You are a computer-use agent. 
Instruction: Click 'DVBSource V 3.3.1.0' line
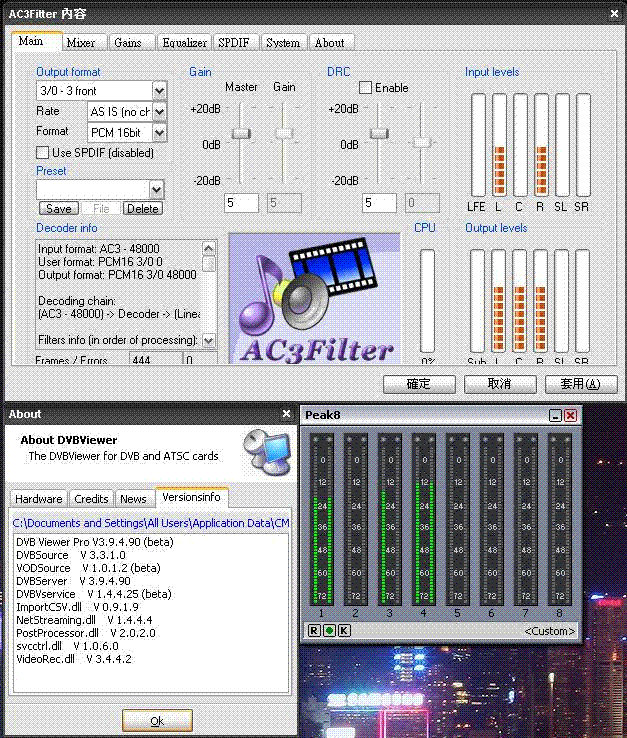71,555
